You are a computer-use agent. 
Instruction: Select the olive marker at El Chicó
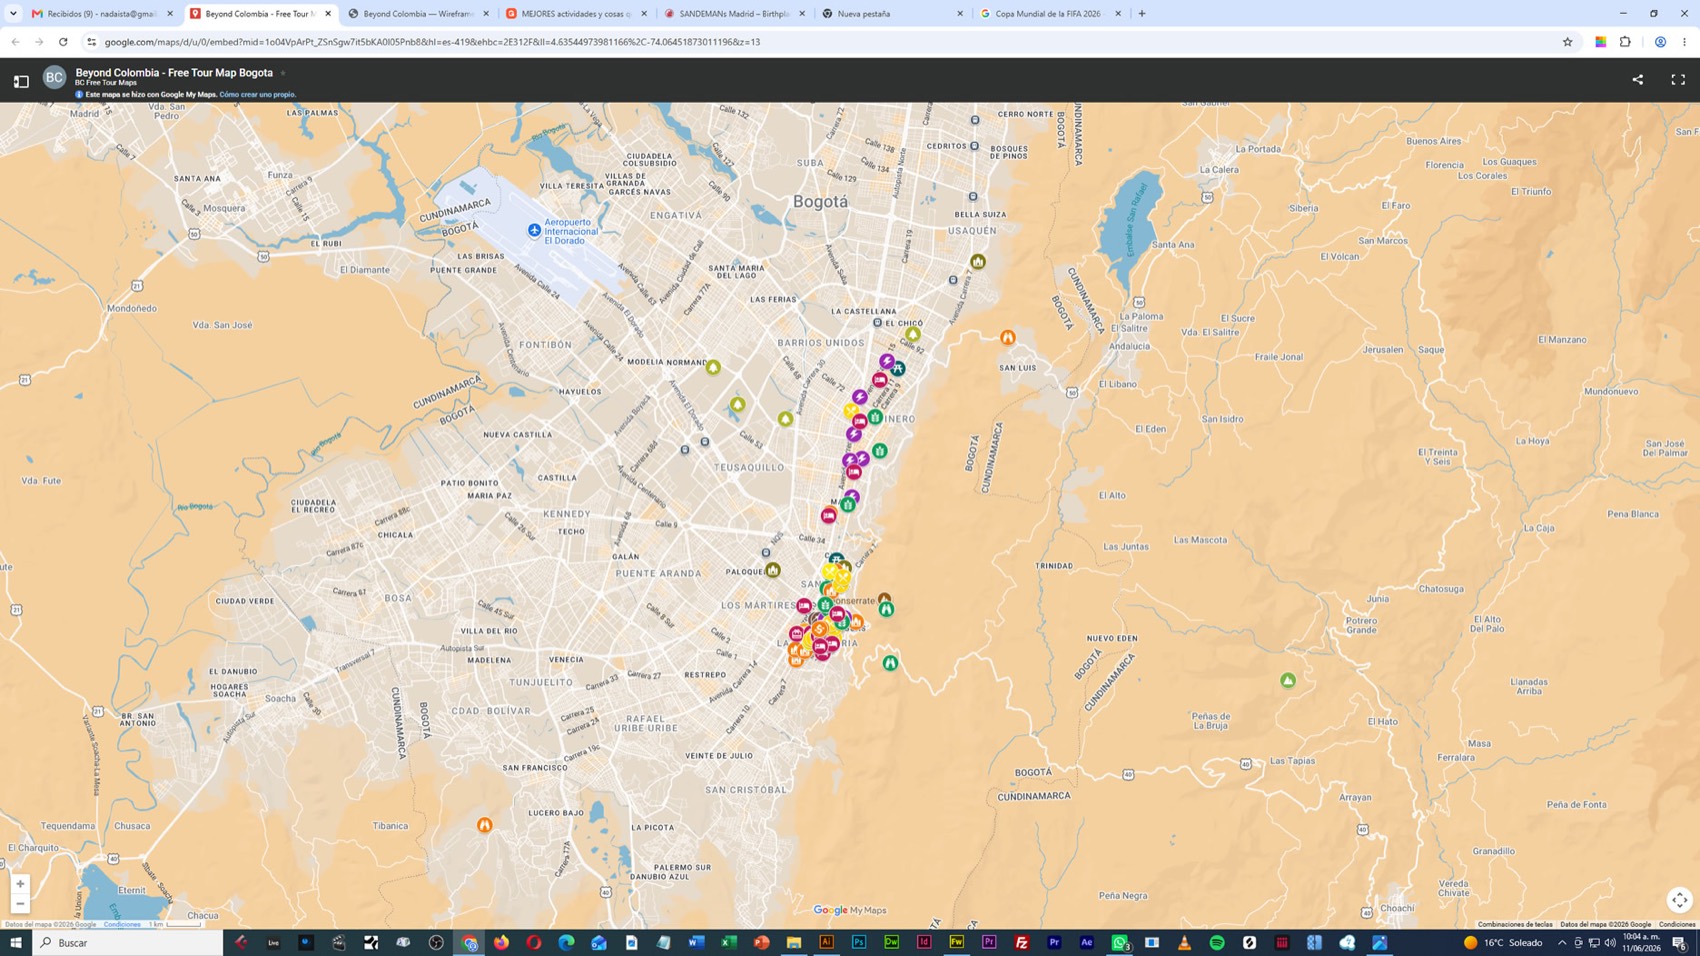point(913,334)
